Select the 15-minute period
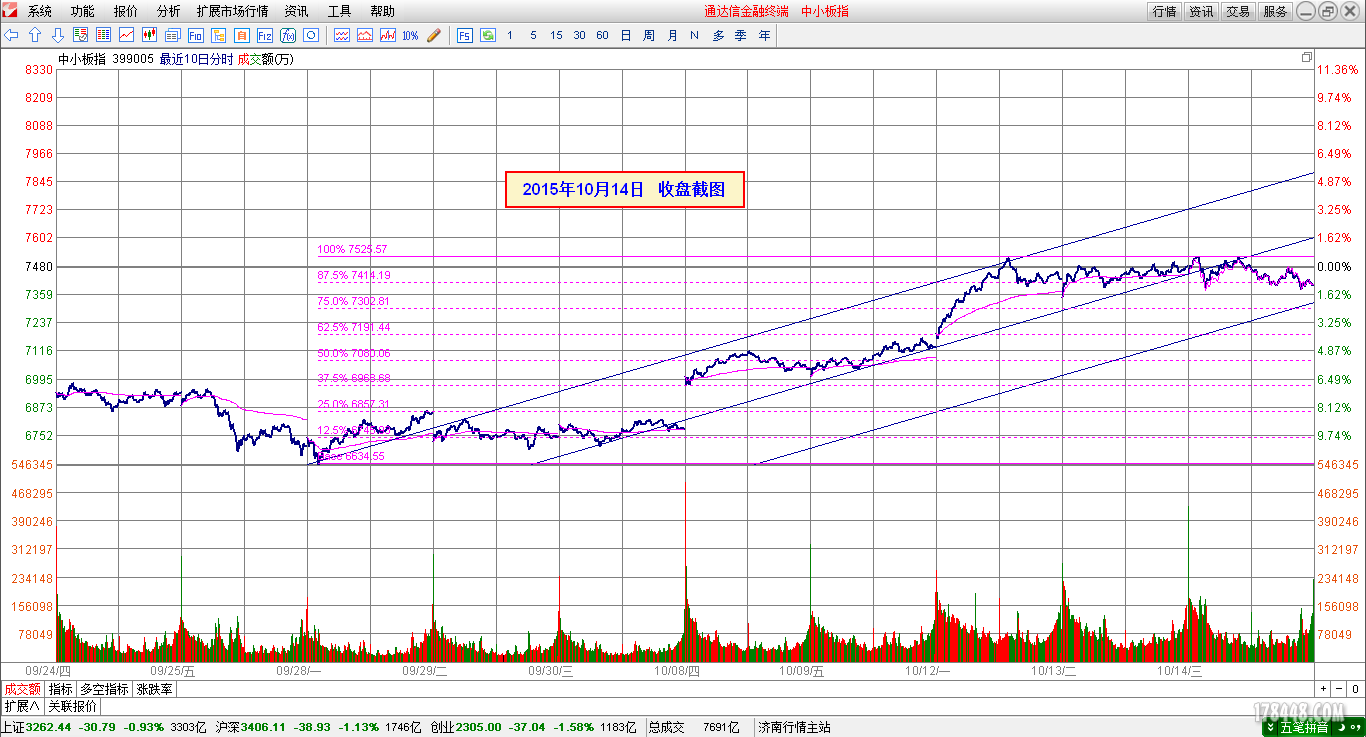This screenshot has width=1366, height=737. coord(556,35)
